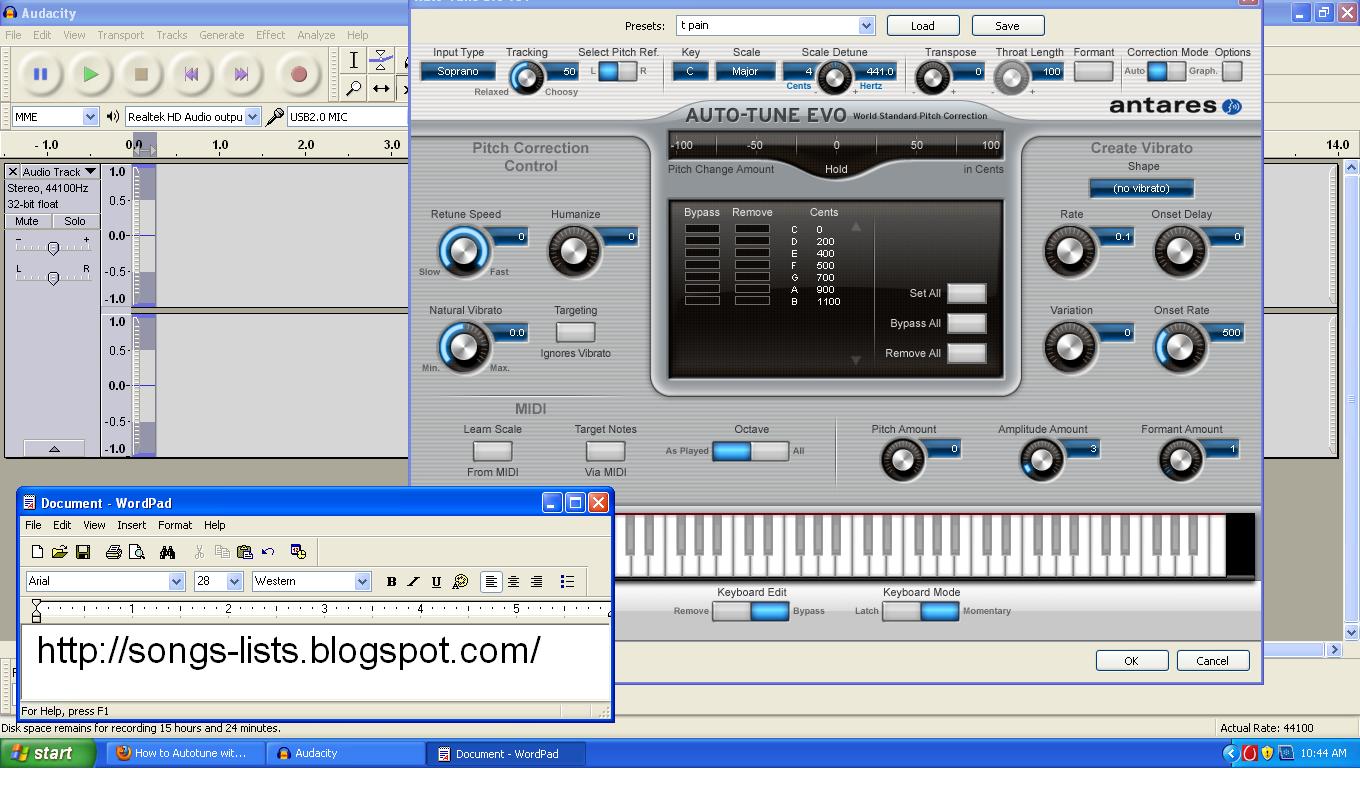Click WordPad Find binoculars icon

pyautogui.click(x=167, y=552)
